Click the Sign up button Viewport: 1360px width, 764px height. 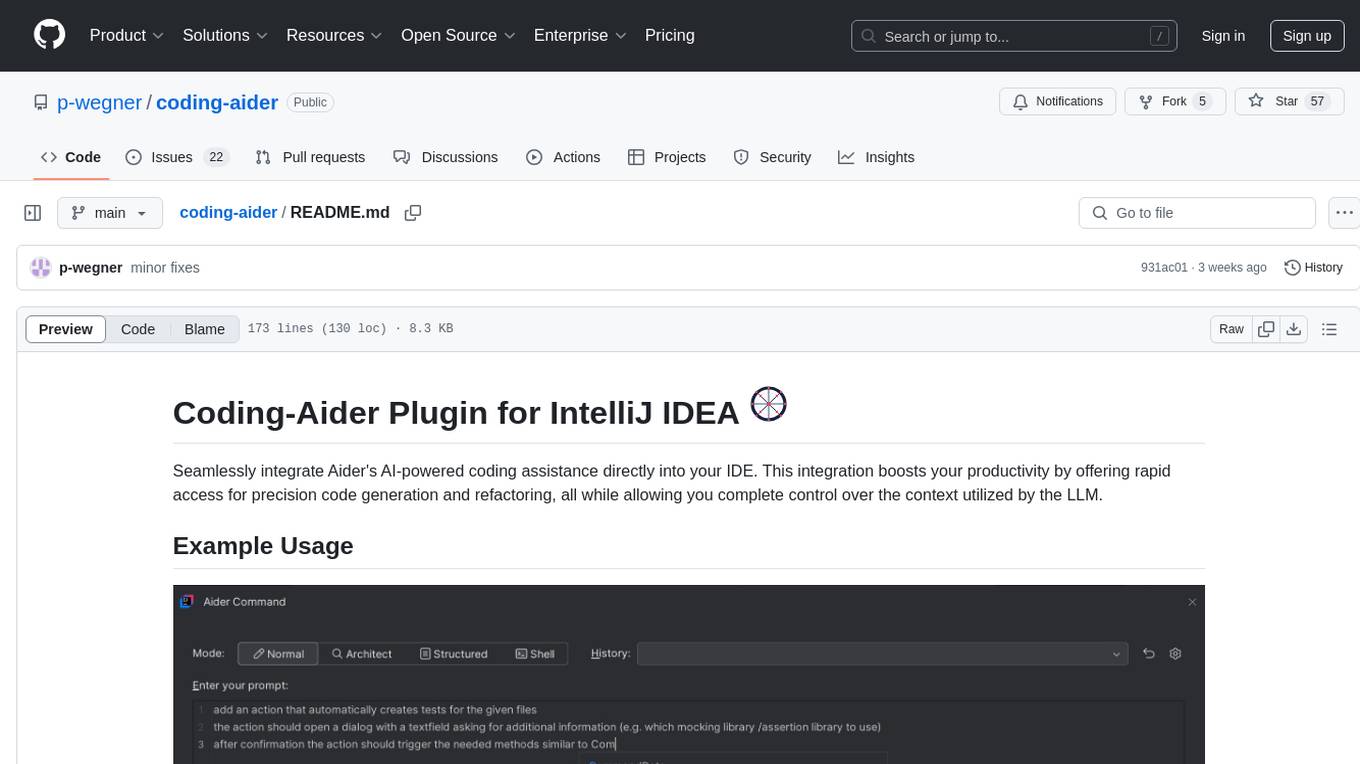point(1307,36)
